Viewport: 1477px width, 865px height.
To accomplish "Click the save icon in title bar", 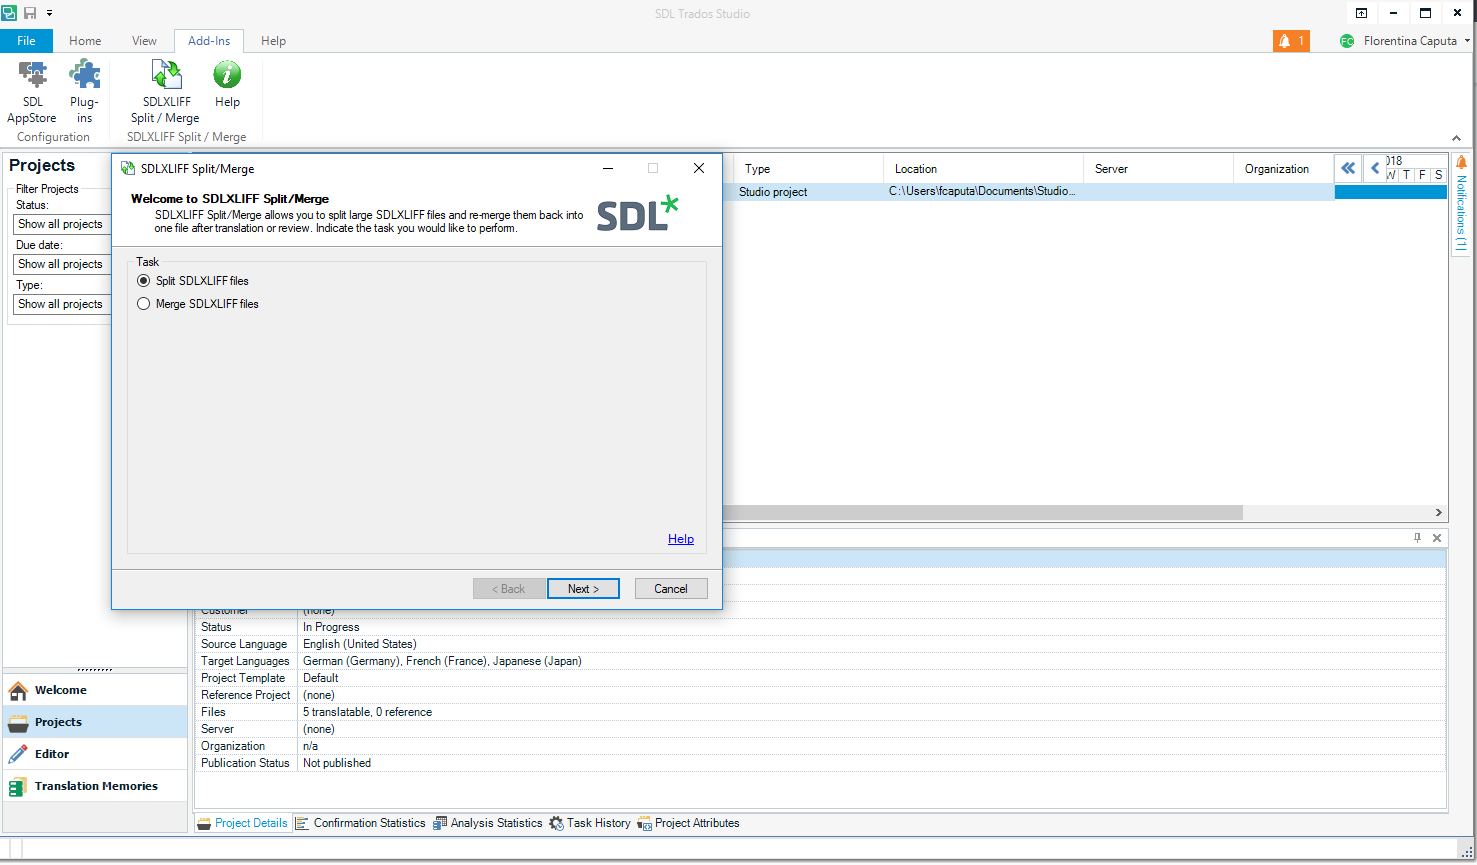I will point(29,13).
